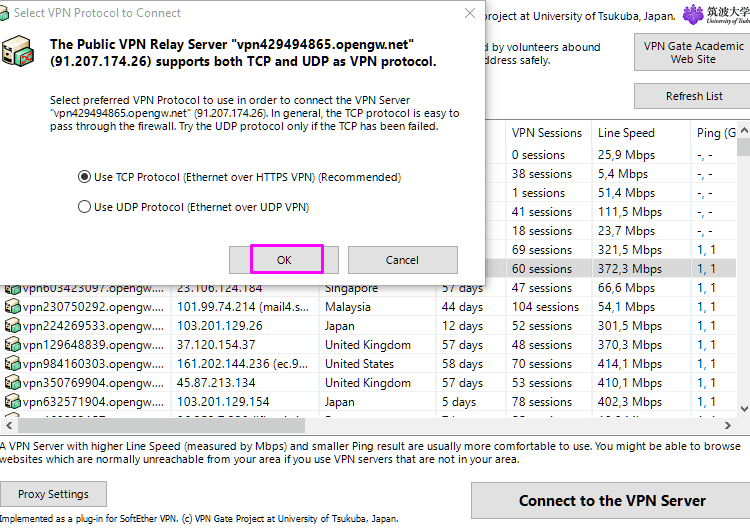Click server icon for vpn632571904.opengw
The width and height of the screenshot is (750, 528).
coord(12,402)
